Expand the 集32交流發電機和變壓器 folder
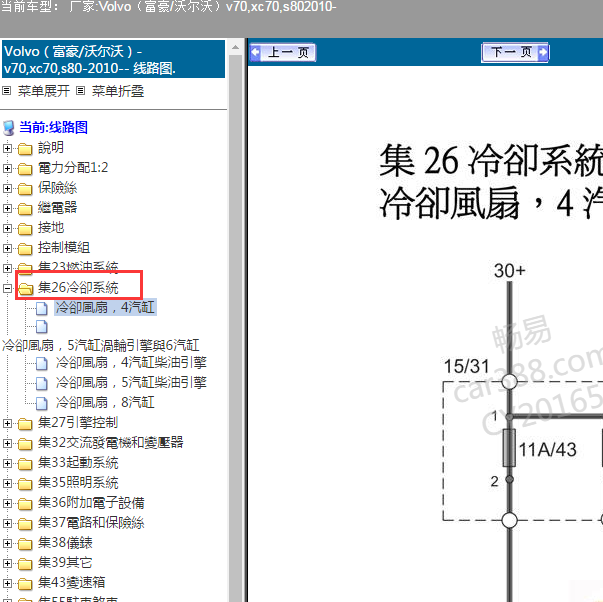This screenshot has width=603, height=602. click(7, 443)
